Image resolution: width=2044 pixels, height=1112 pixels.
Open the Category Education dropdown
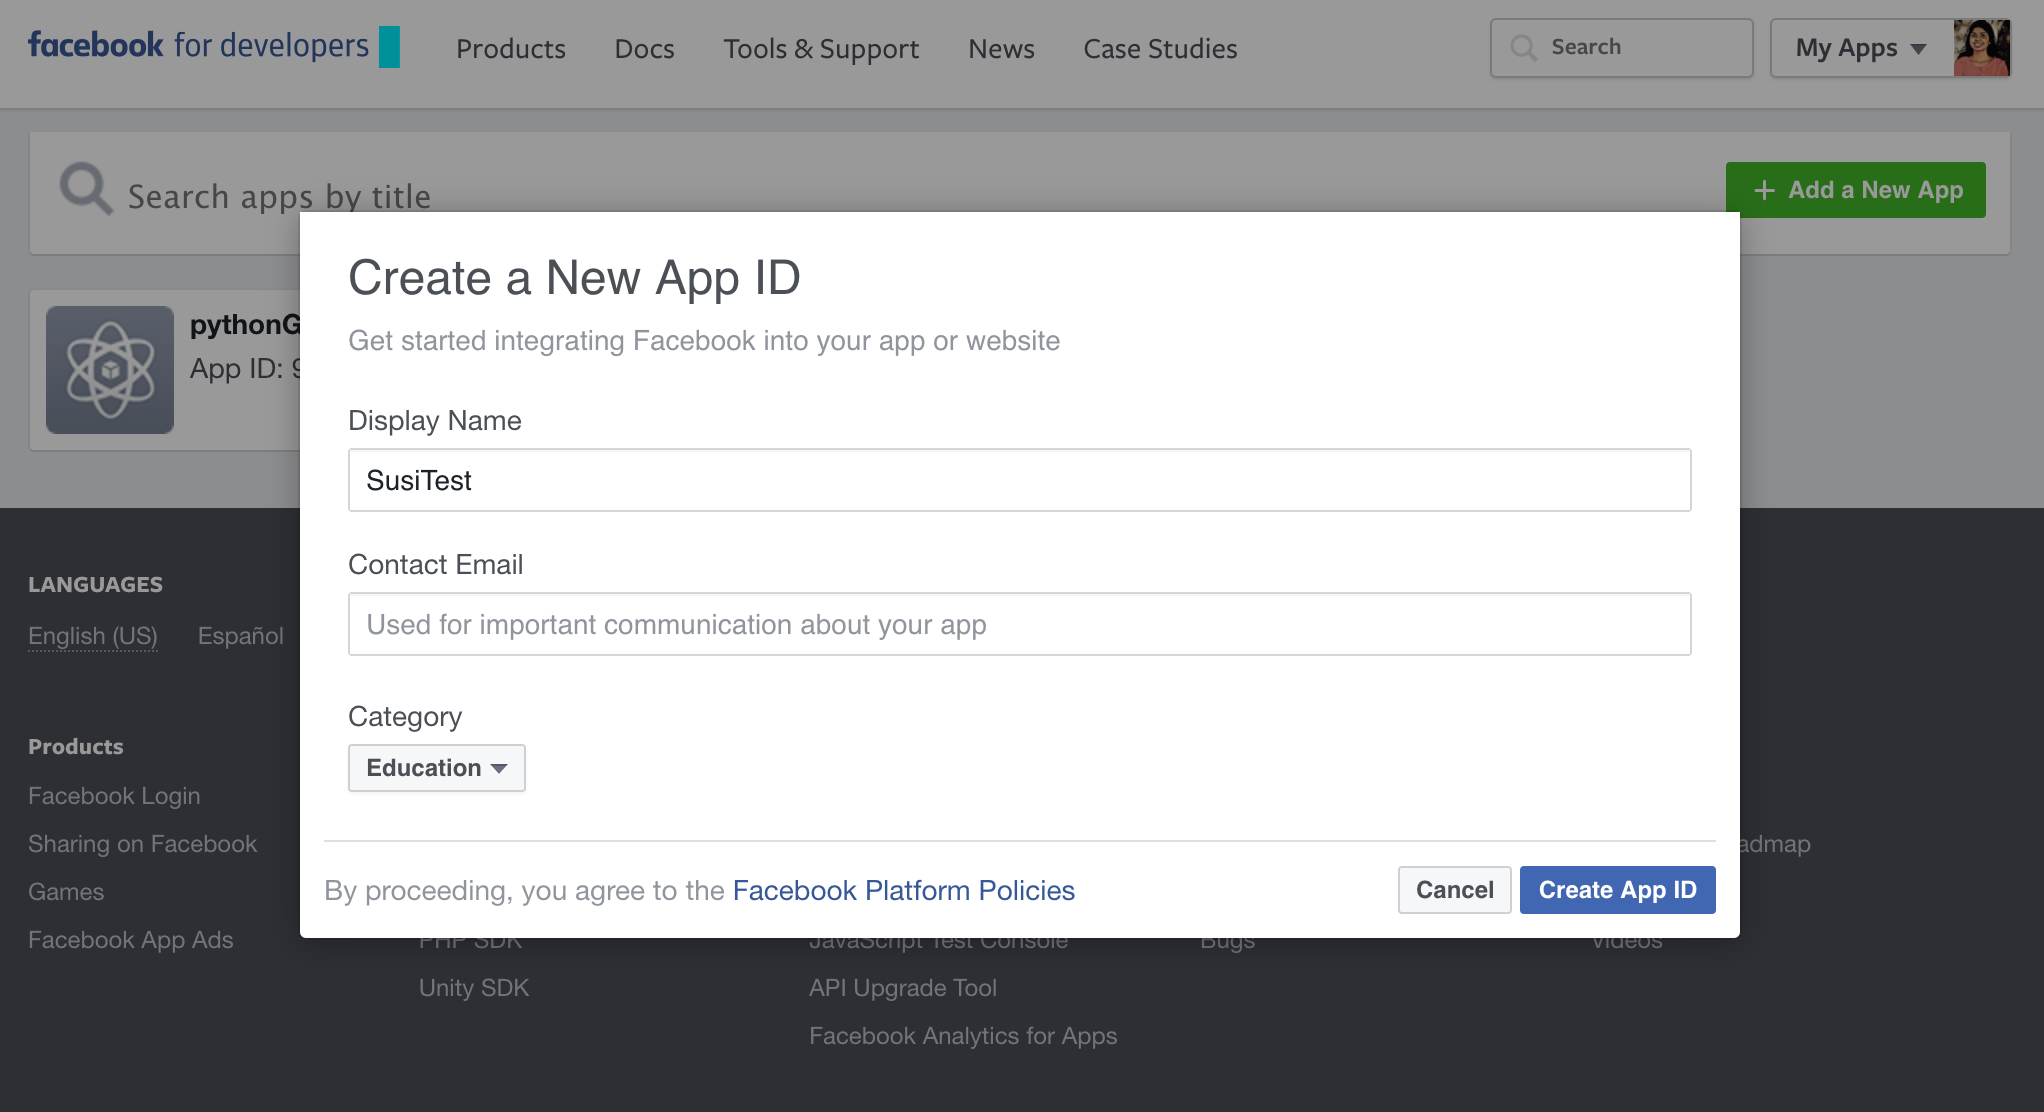coord(436,768)
